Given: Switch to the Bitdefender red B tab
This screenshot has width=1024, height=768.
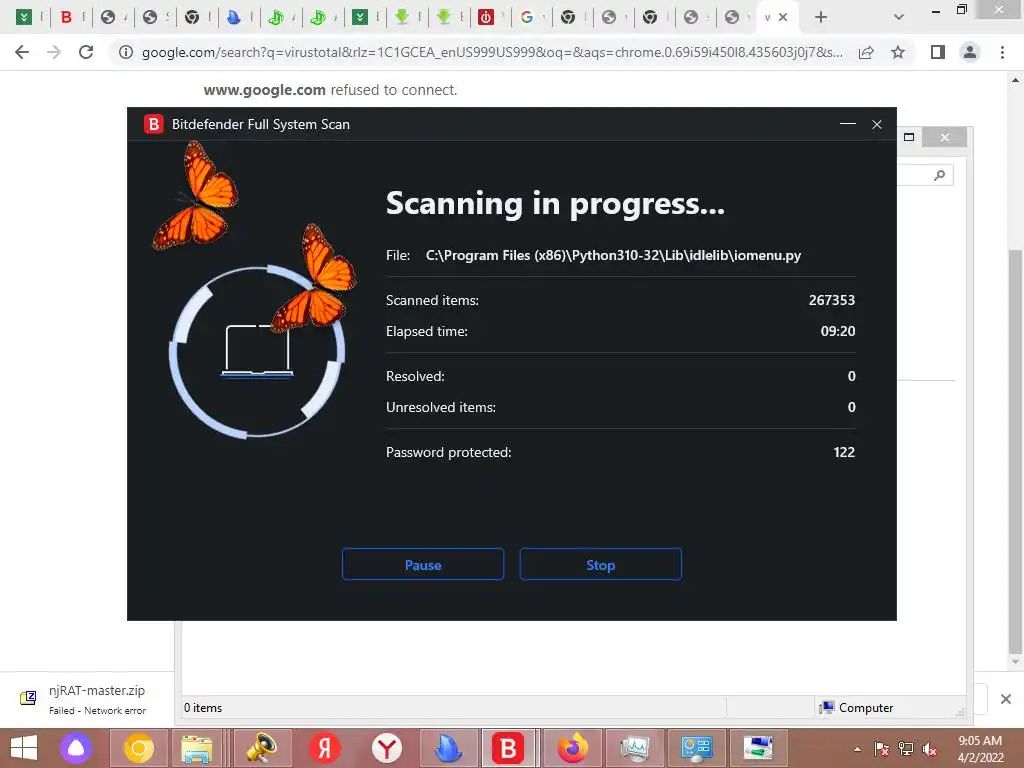Looking at the screenshot, I should (x=66, y=18).
